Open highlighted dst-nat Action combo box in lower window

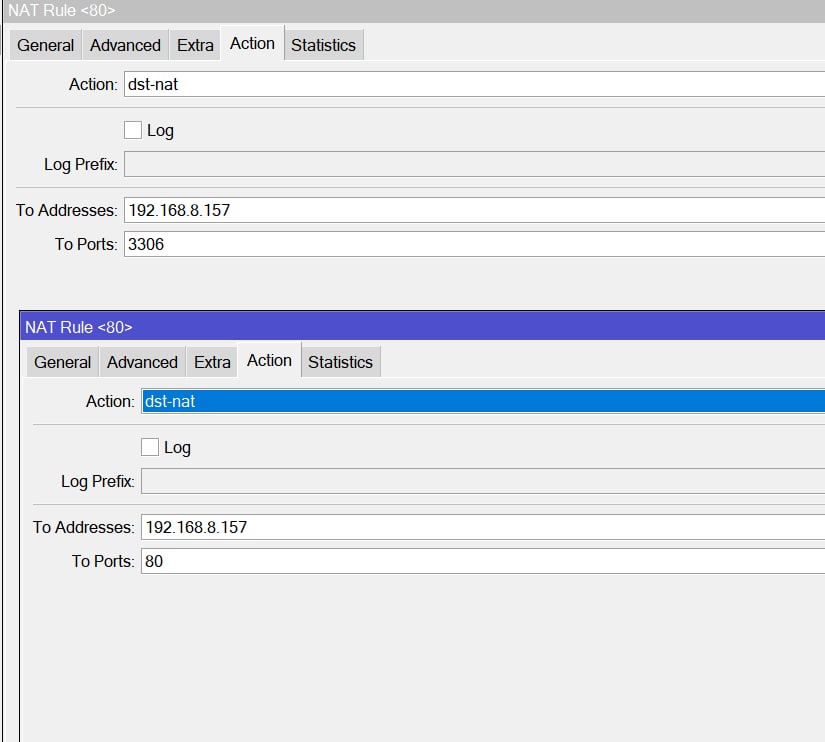pos(483,401)
